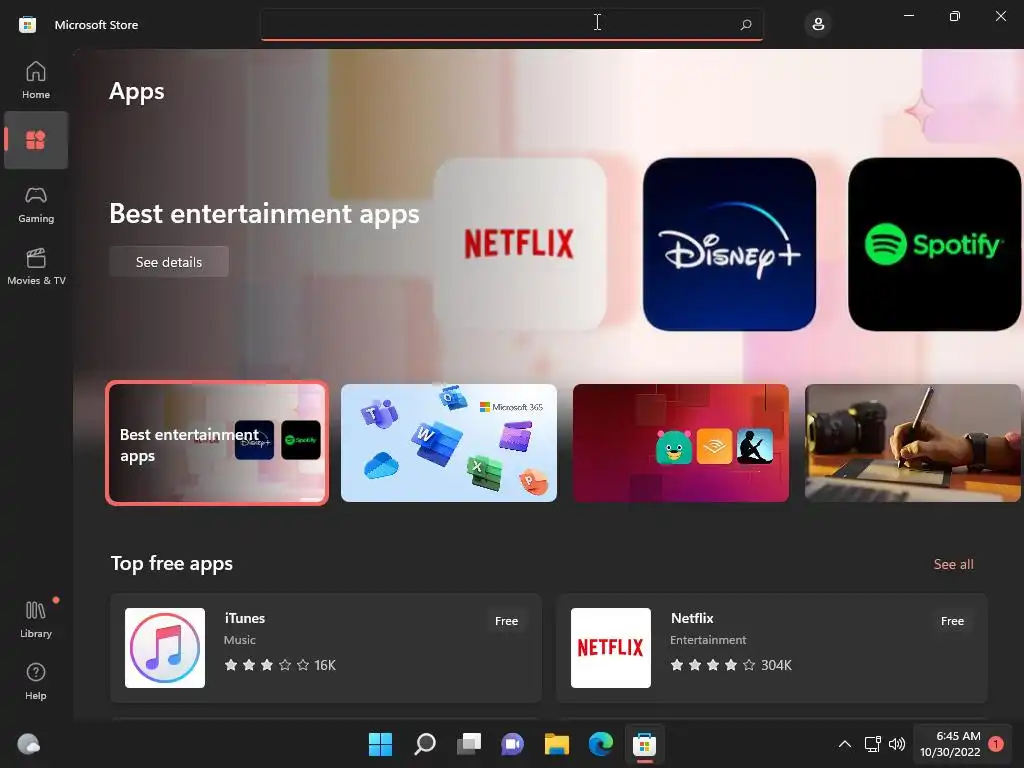1024x768 pixels.
Task: Open taskbar Search
Action: 424,744
